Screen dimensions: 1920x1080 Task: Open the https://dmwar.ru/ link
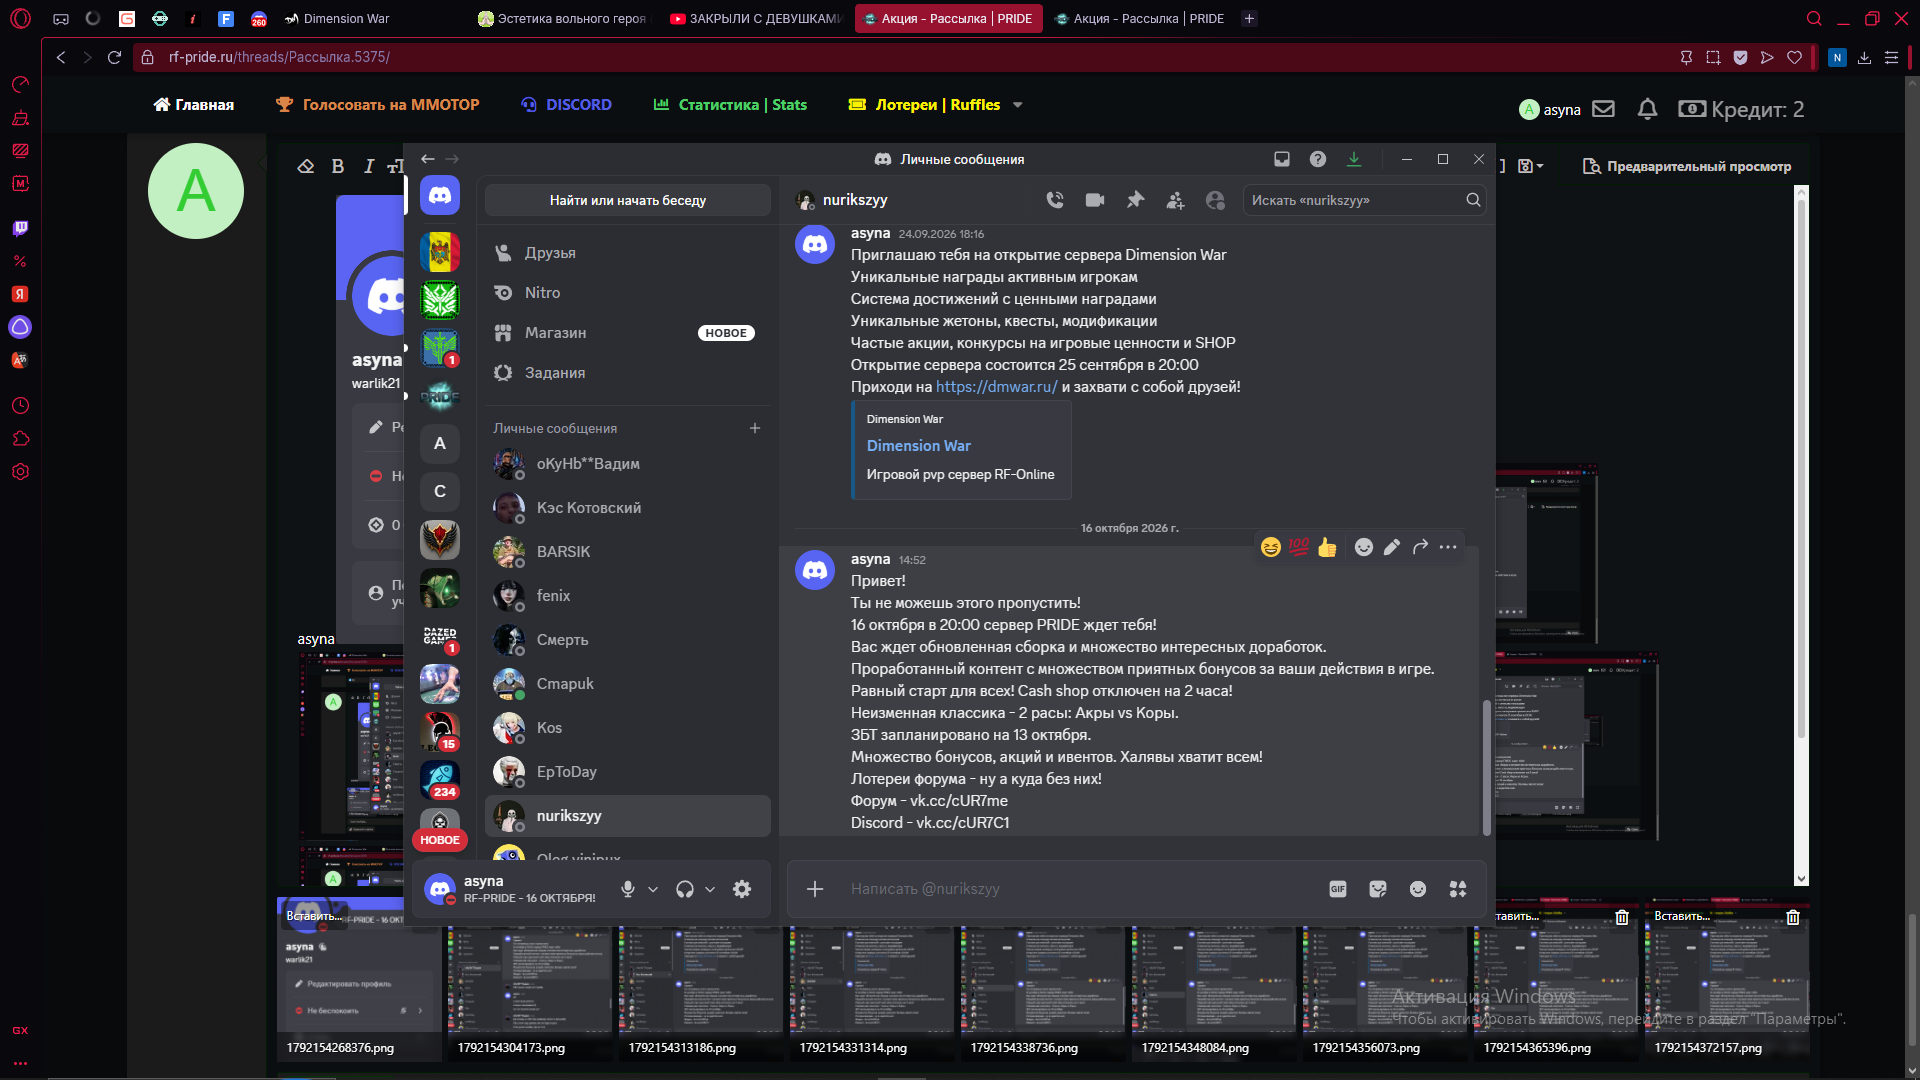coord(996,387)
